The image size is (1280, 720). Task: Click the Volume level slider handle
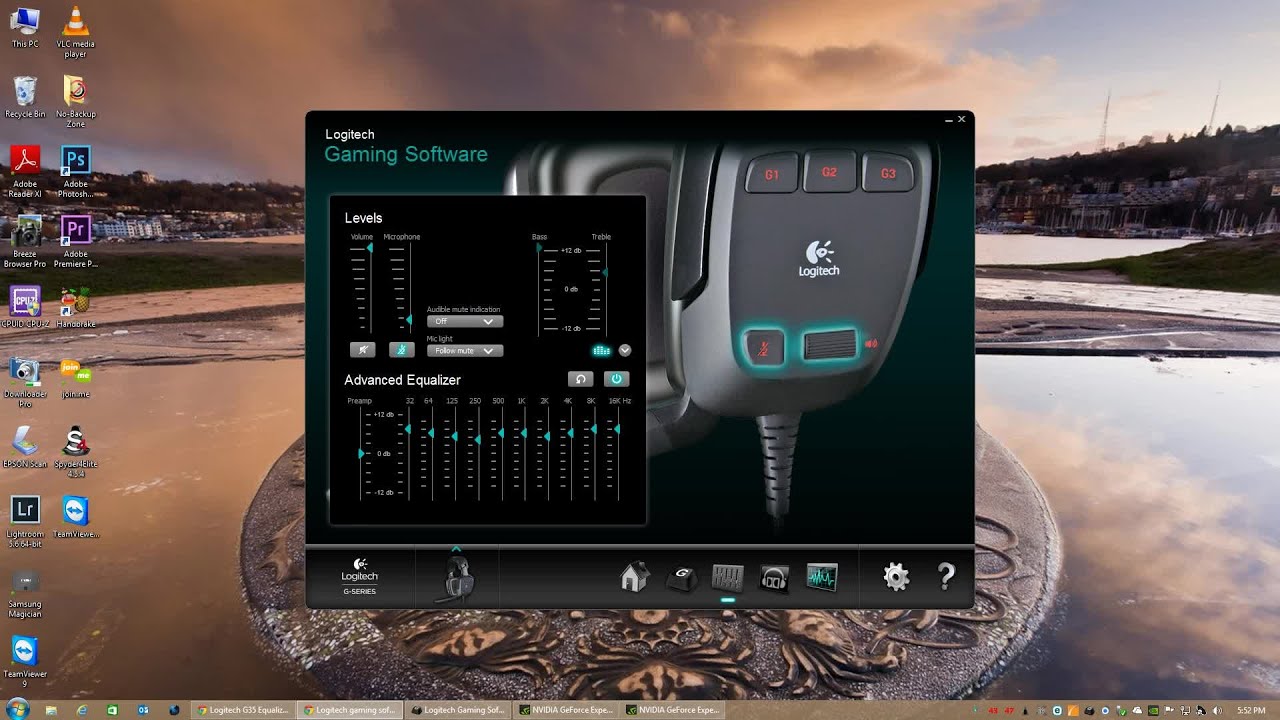(x=369, y=247)
